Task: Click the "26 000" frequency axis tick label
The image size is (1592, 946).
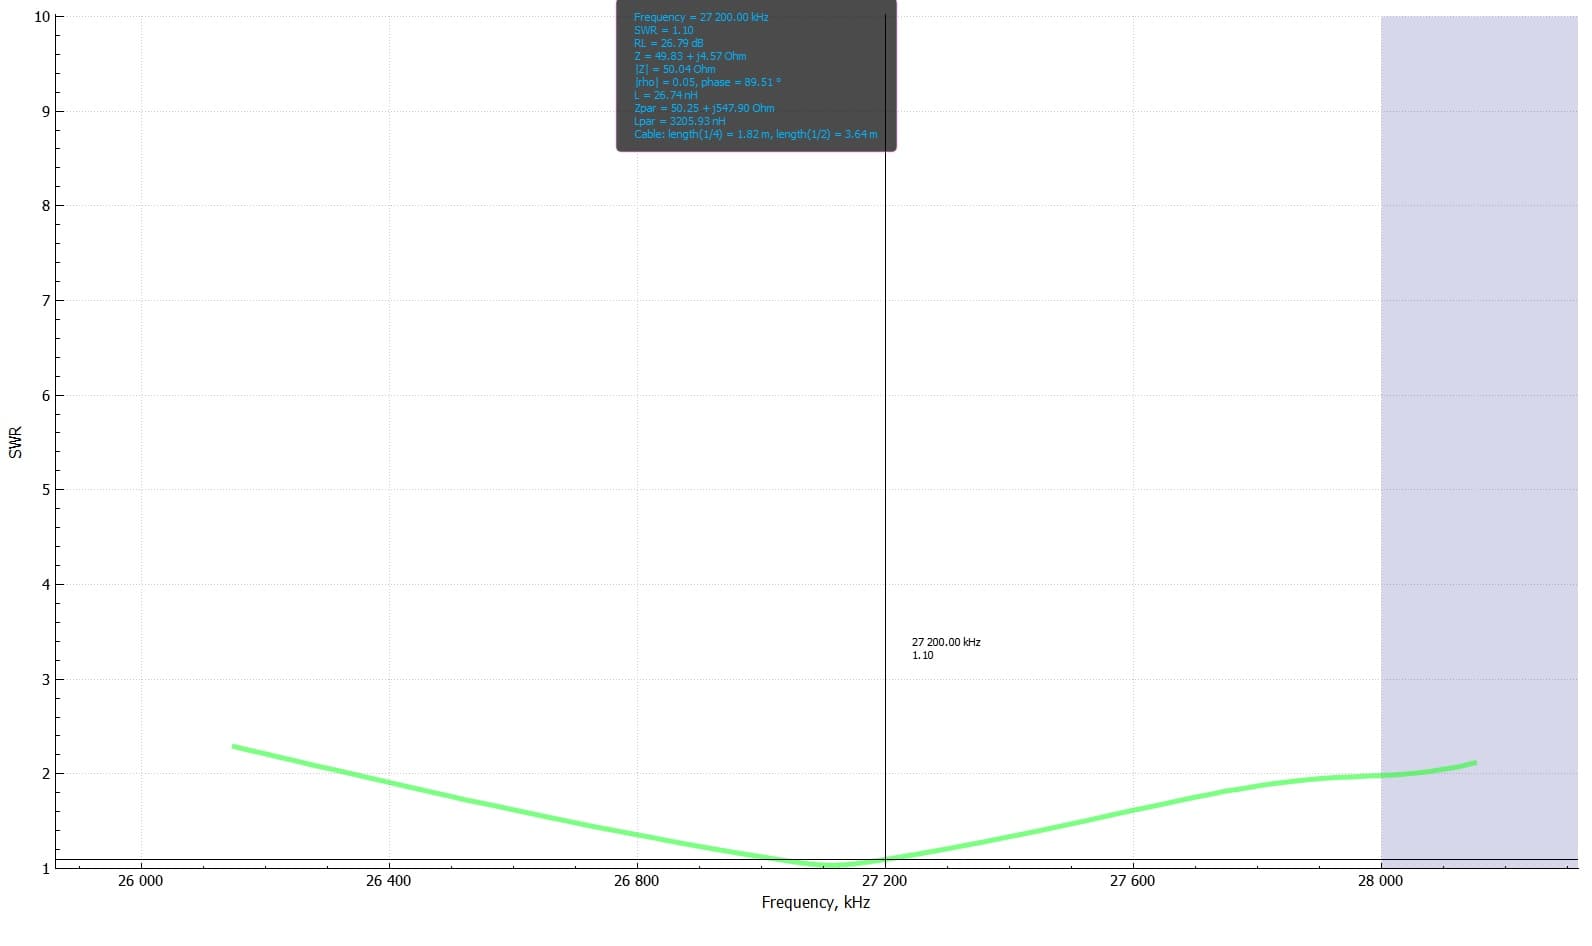Action: [140, 881]
